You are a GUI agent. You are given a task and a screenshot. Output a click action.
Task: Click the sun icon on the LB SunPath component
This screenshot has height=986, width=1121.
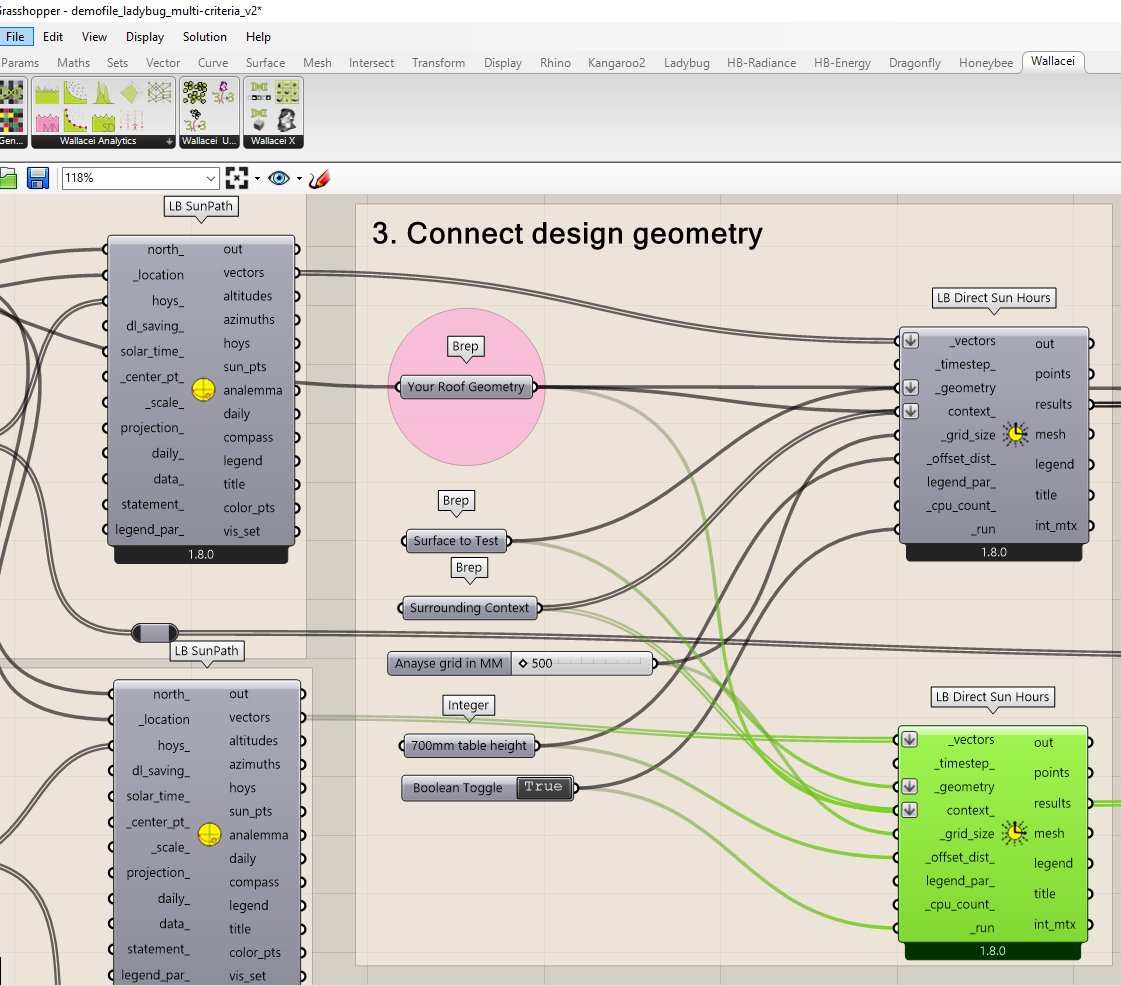point(204,389)
